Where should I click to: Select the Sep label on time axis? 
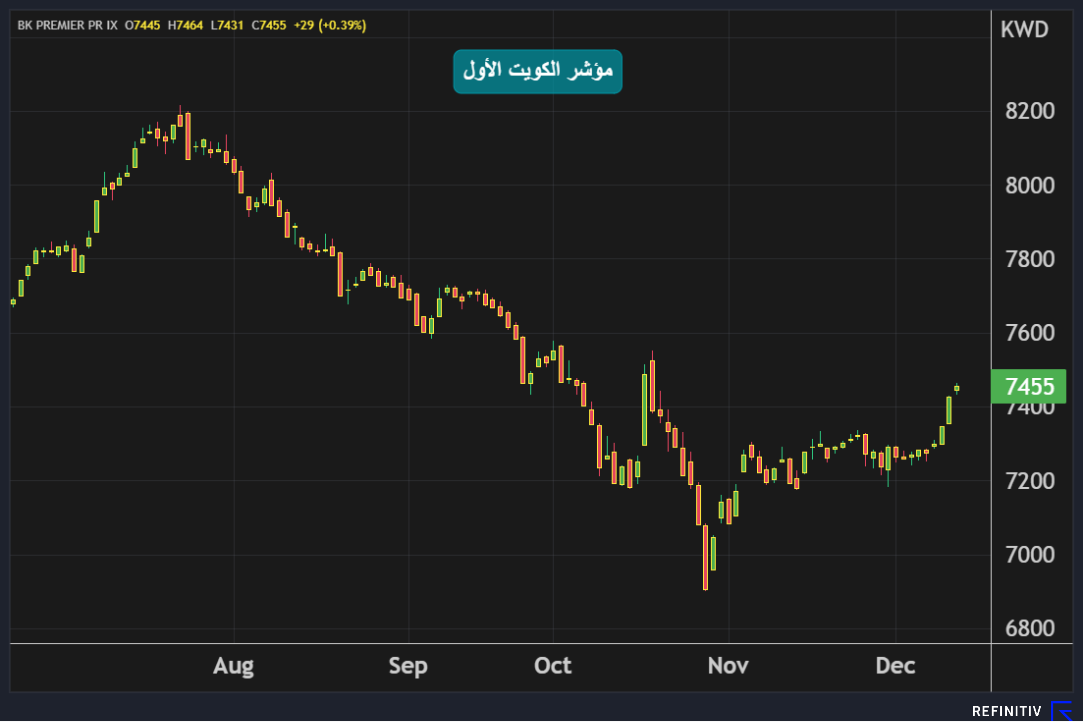click(x=408, y=666)
